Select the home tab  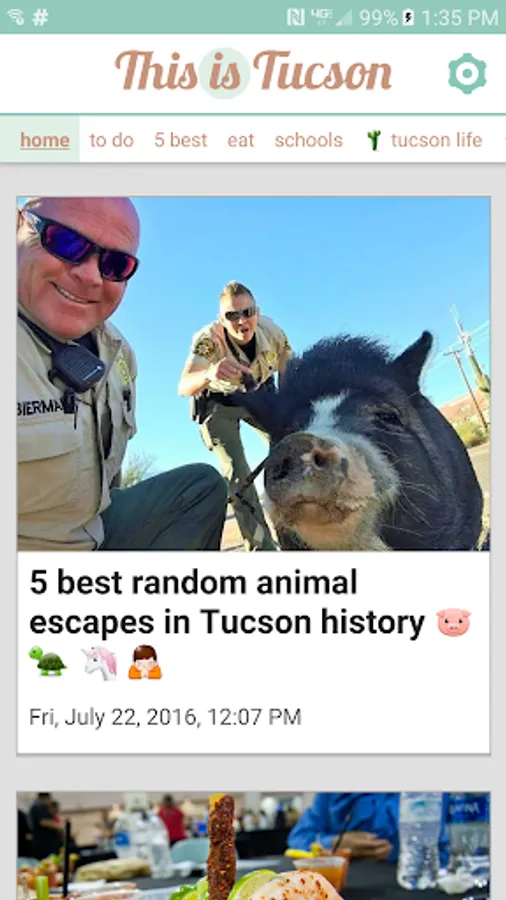click(45, 140)
